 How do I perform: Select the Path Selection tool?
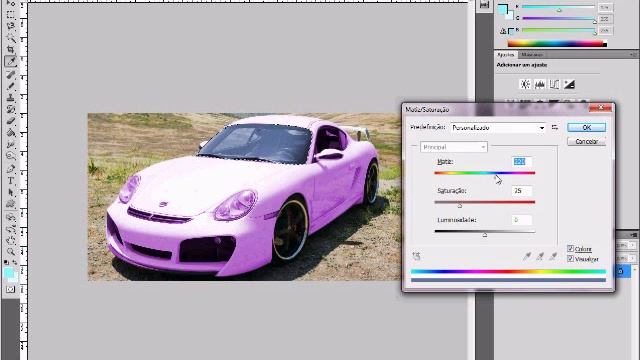[11, 192]
